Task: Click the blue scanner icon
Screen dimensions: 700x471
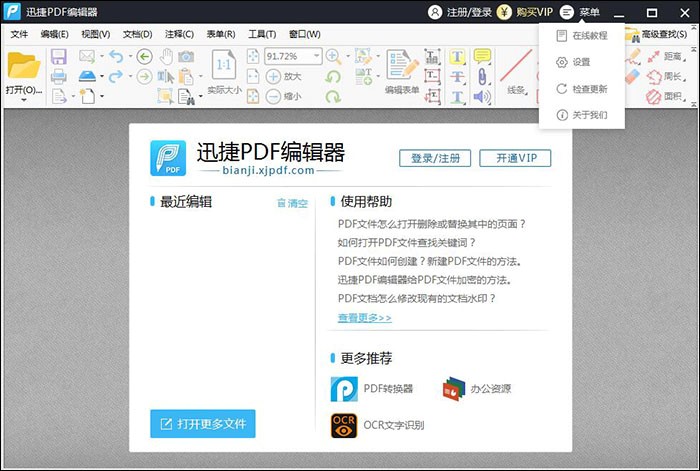Action: [x=87, y=76]
